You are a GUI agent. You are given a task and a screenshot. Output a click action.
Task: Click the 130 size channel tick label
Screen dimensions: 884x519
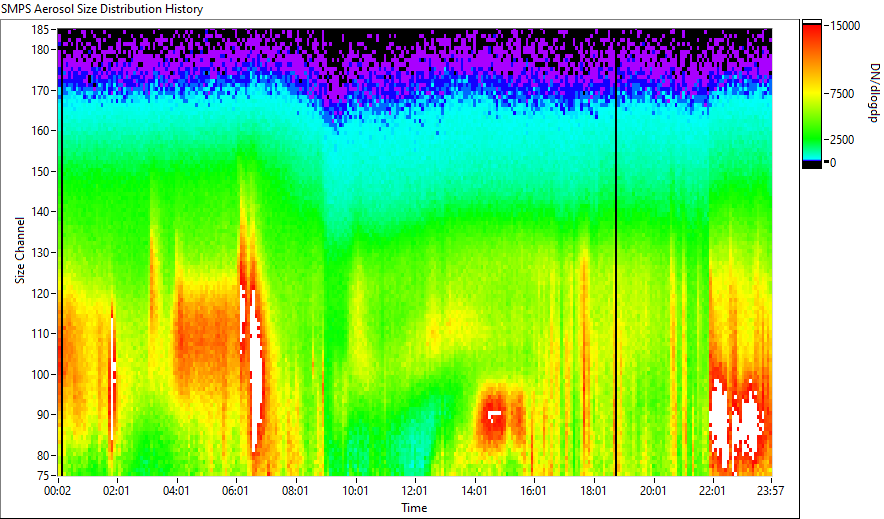(x=39, y=253)
